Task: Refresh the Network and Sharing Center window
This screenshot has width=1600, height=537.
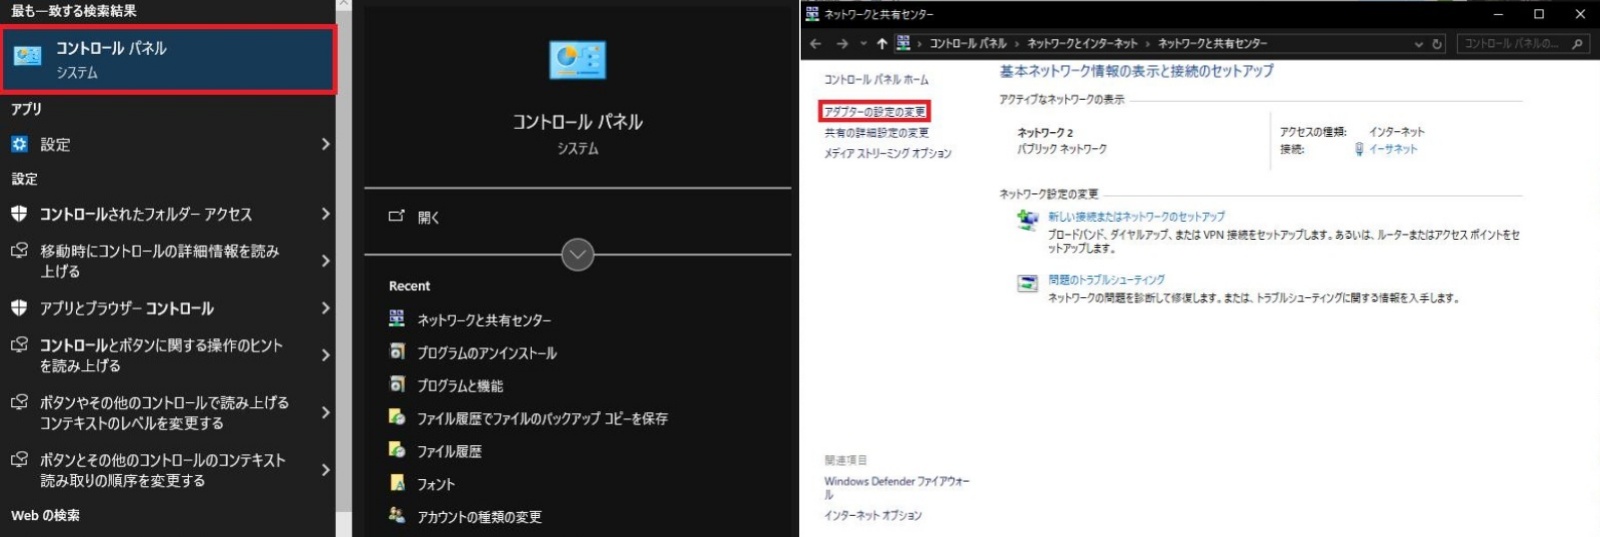Action: click(1437, 44)
